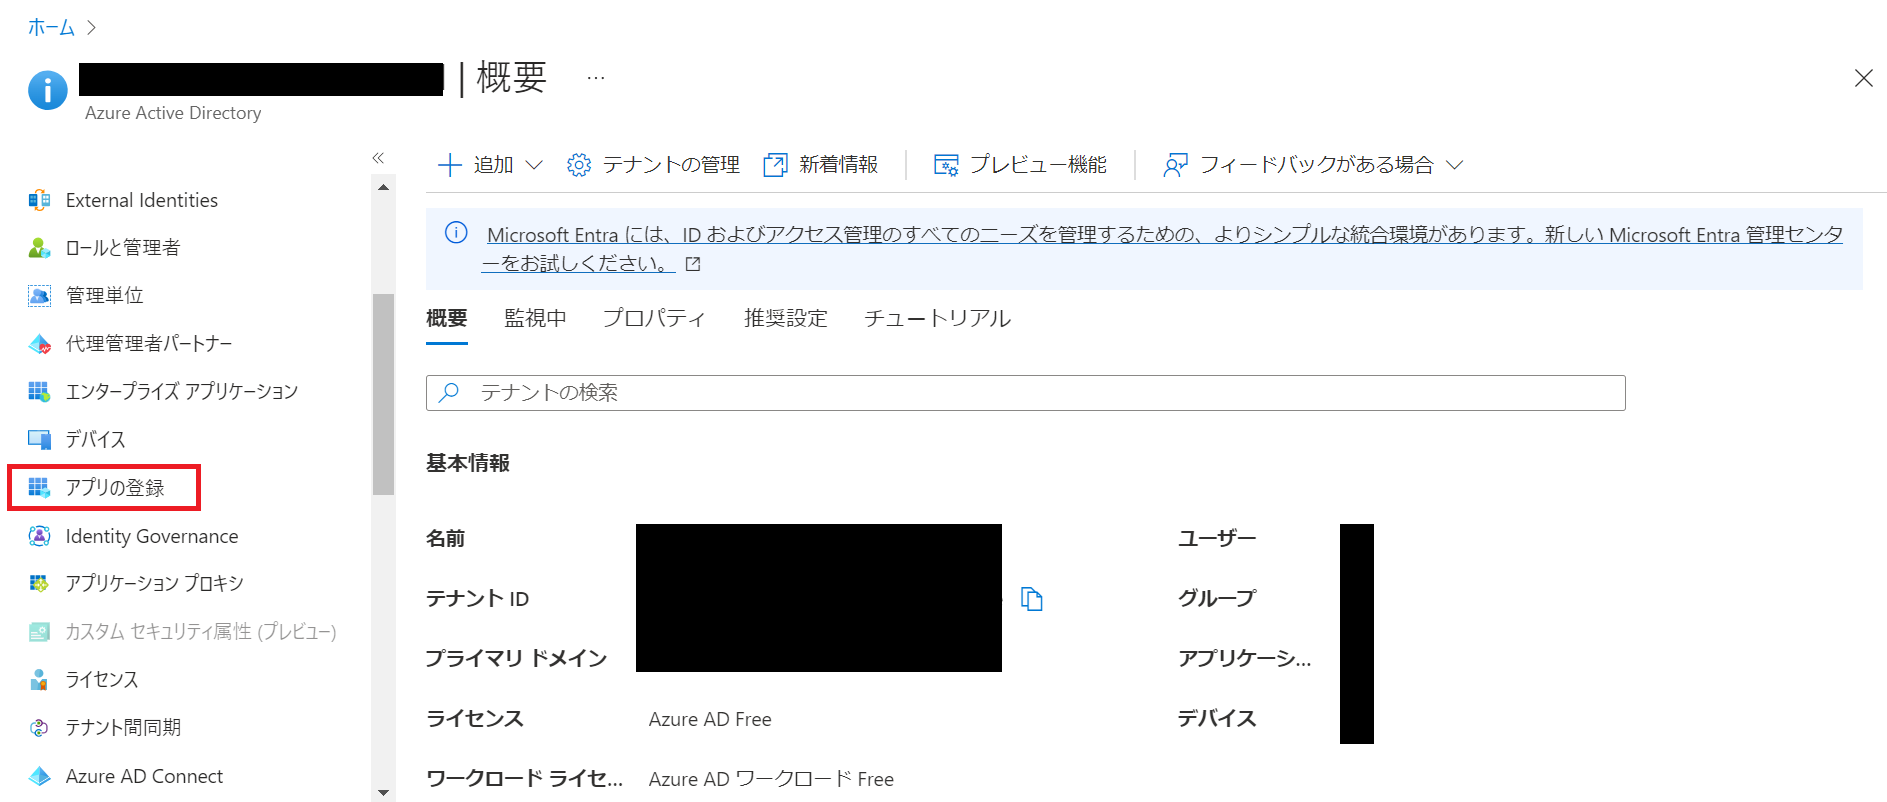Open the 推奨設定 tab
The image size is (1887, 802).
coord(786,318)
